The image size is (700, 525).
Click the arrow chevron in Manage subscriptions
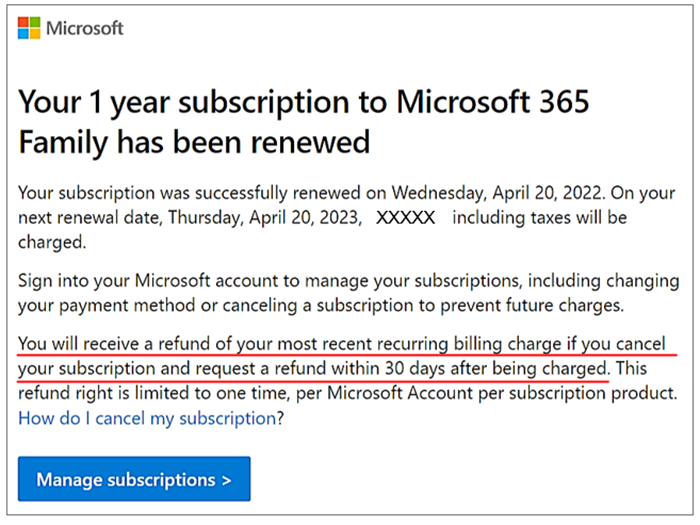pyautogui.click(x=227, y=480)
